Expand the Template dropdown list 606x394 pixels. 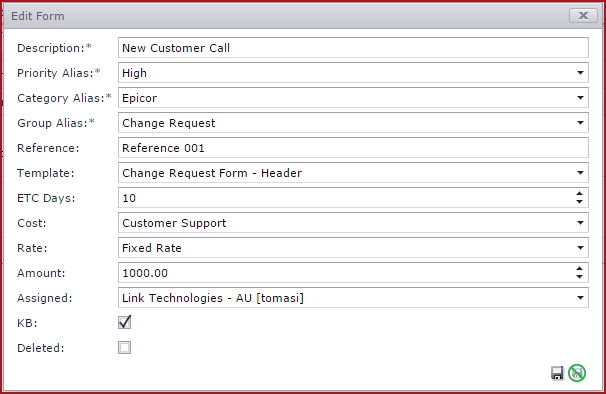(580, 173)
